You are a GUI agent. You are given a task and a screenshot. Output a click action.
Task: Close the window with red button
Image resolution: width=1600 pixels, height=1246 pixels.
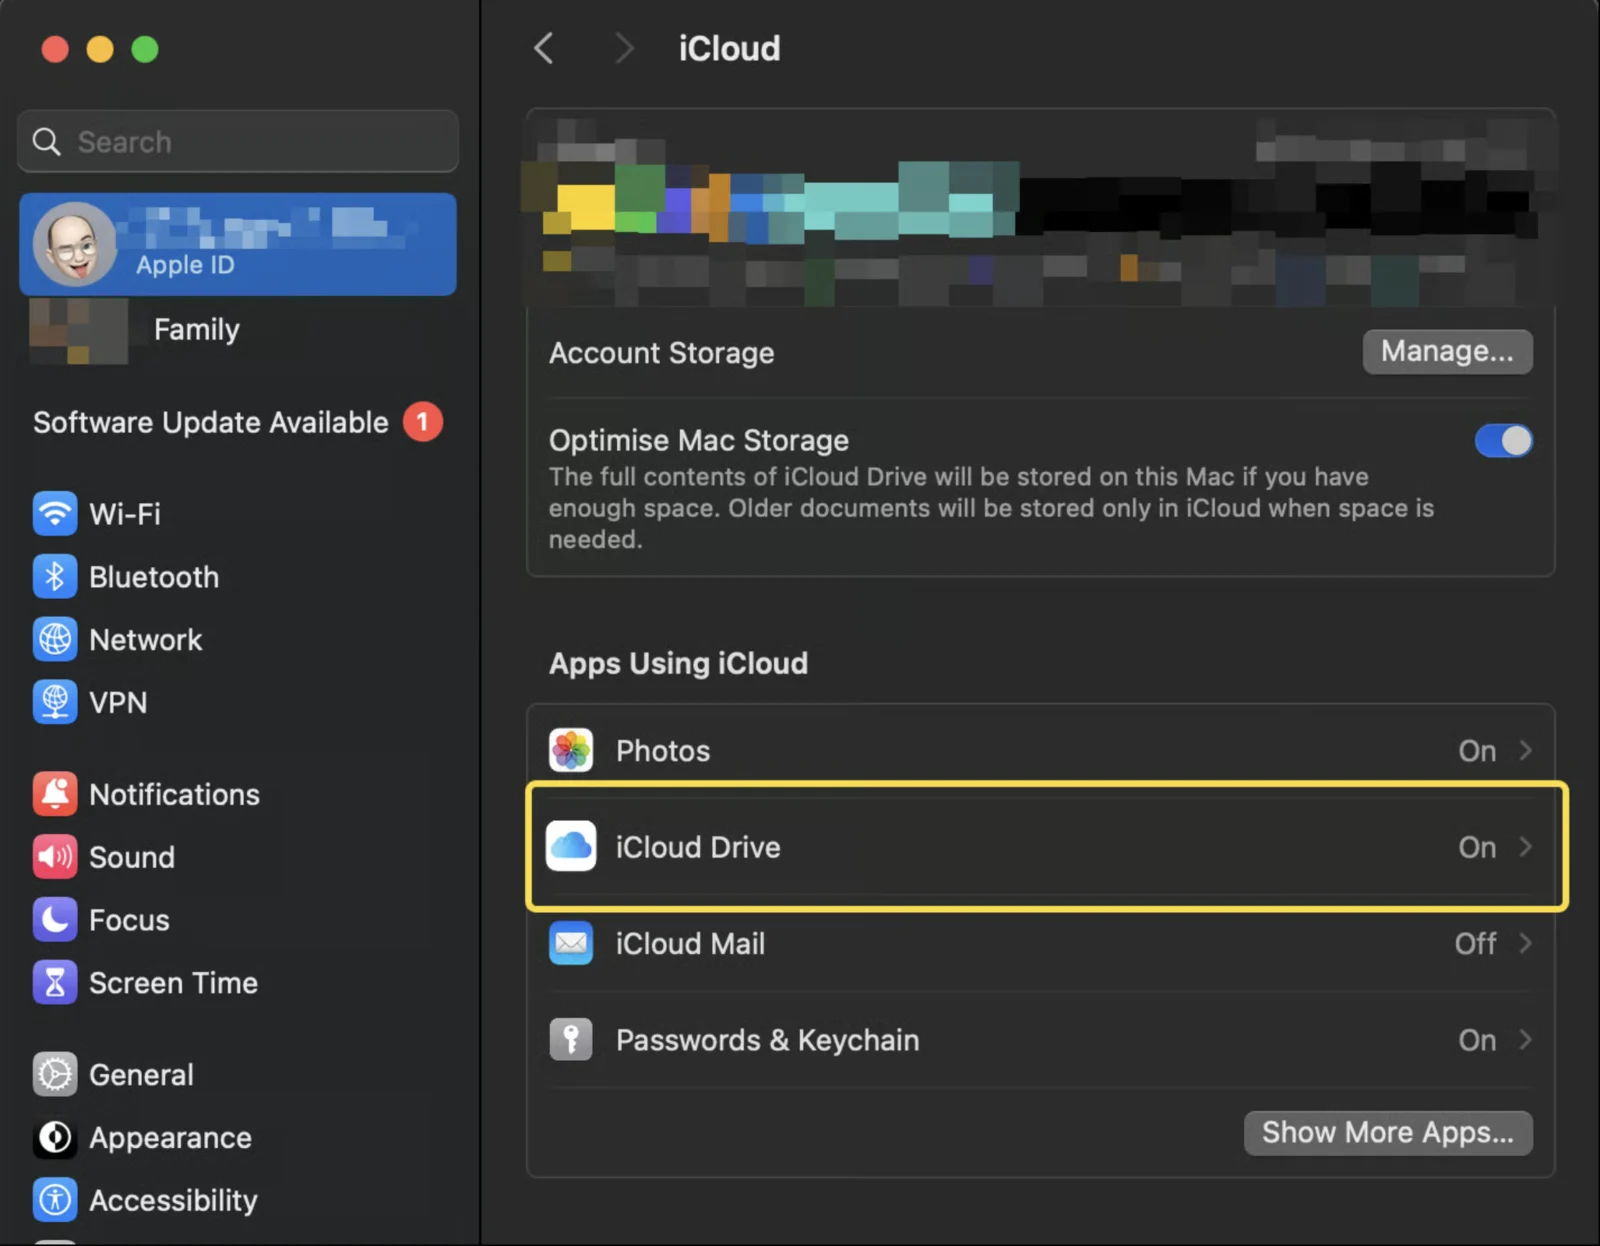[55, 49]
